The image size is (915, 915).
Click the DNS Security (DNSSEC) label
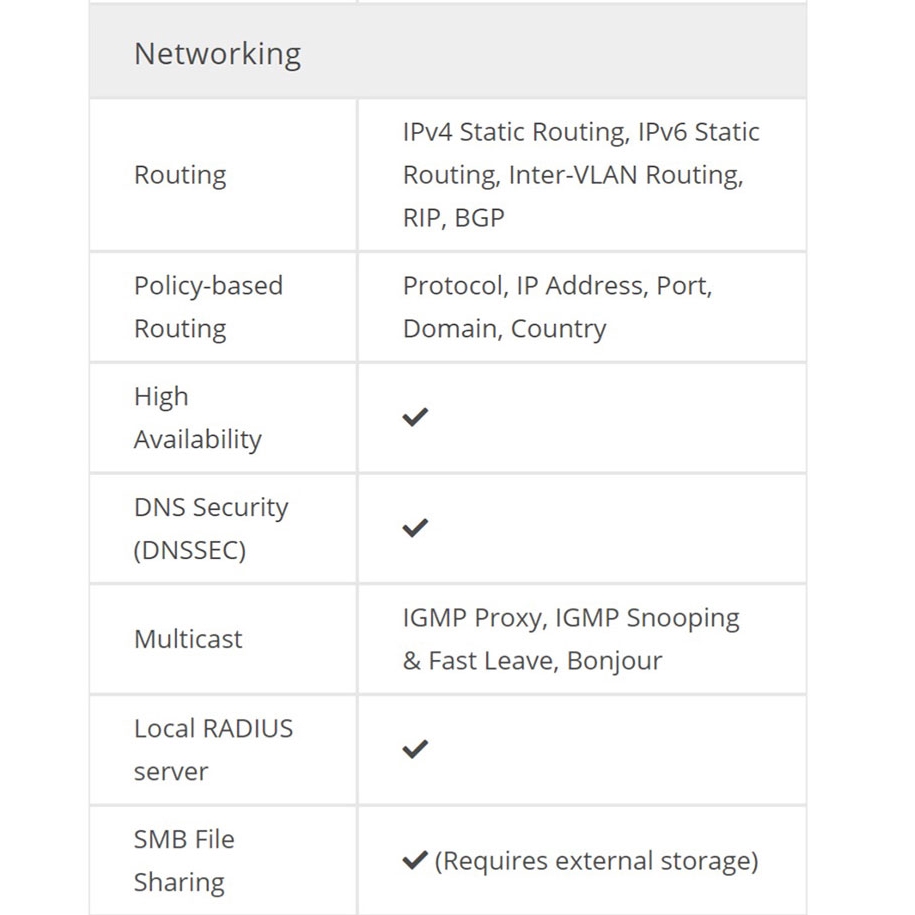(210, 528)
